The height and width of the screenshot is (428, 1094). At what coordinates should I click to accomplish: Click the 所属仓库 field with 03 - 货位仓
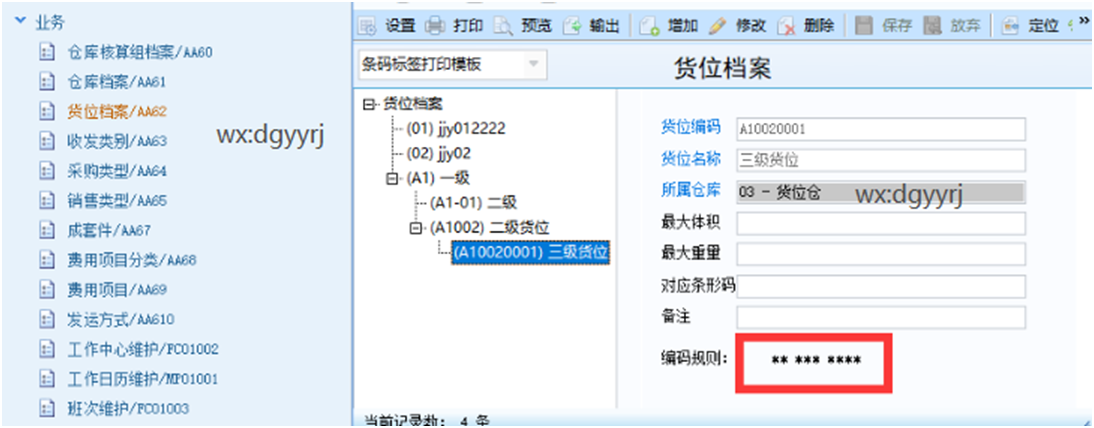[881, 191]
